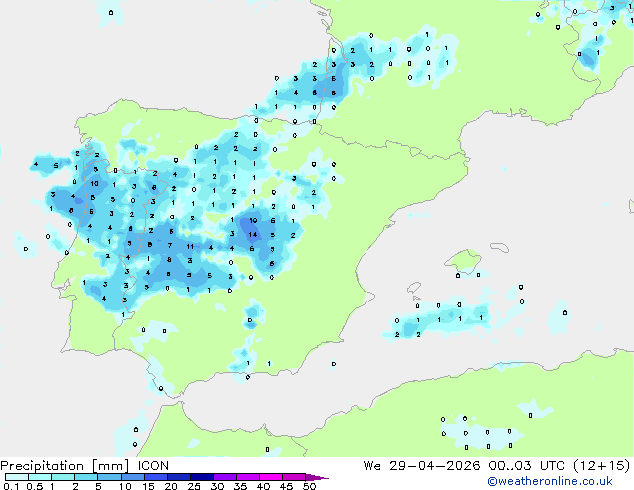Click the "25" legend scale label
This screenshot has height=490, width=634.
click(194, 486)
